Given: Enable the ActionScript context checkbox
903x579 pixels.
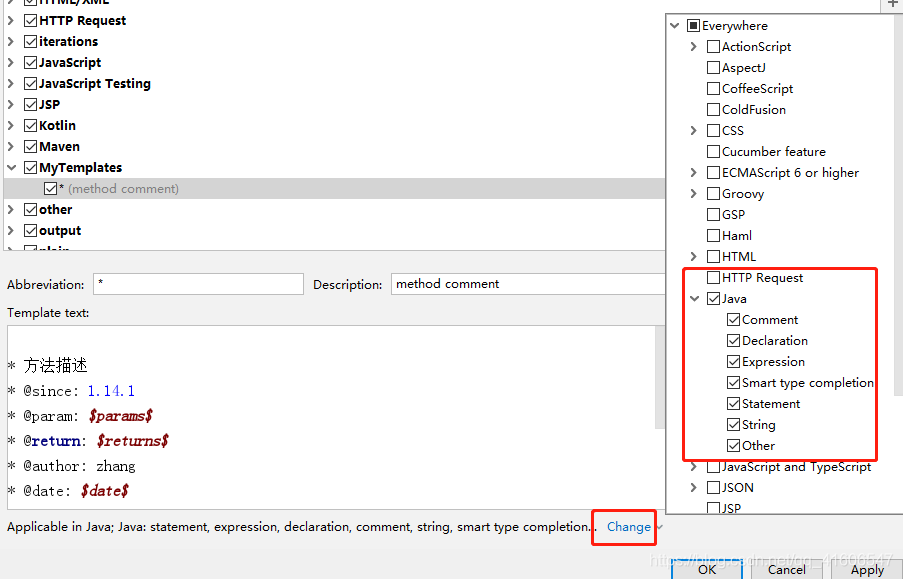Looking at the screenshot, I should (x=713, y=47).
